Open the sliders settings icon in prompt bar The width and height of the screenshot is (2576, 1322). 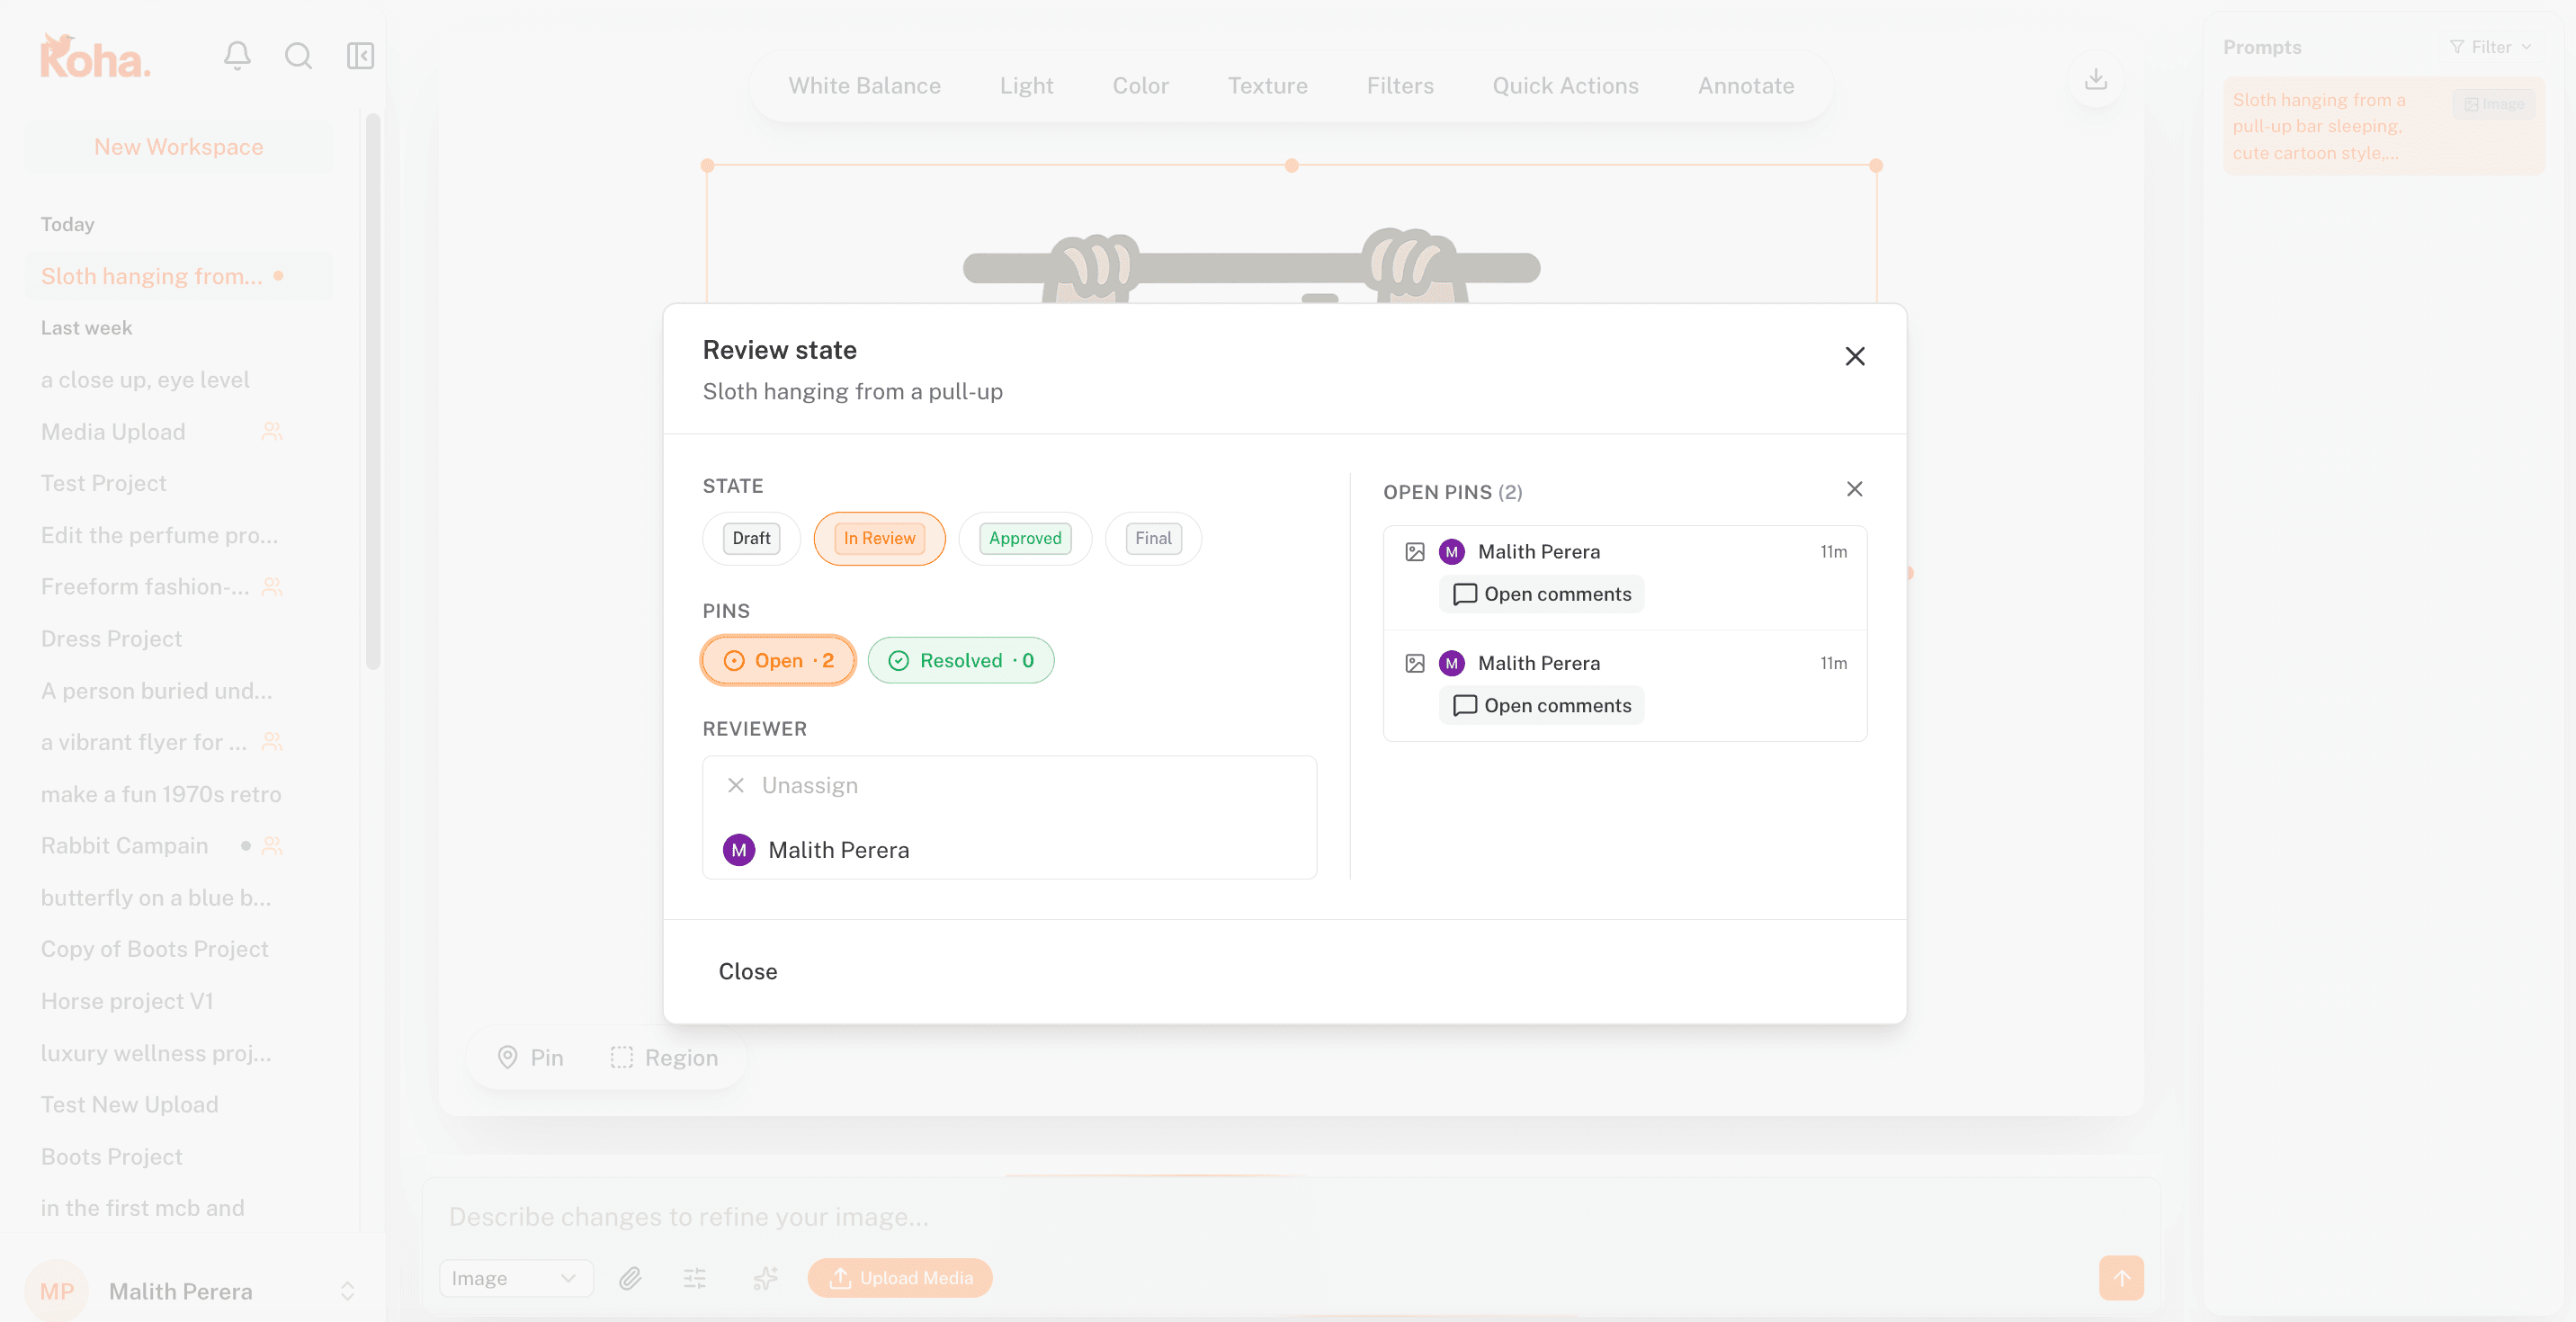pyautogui.click(x=695, y=1278)
